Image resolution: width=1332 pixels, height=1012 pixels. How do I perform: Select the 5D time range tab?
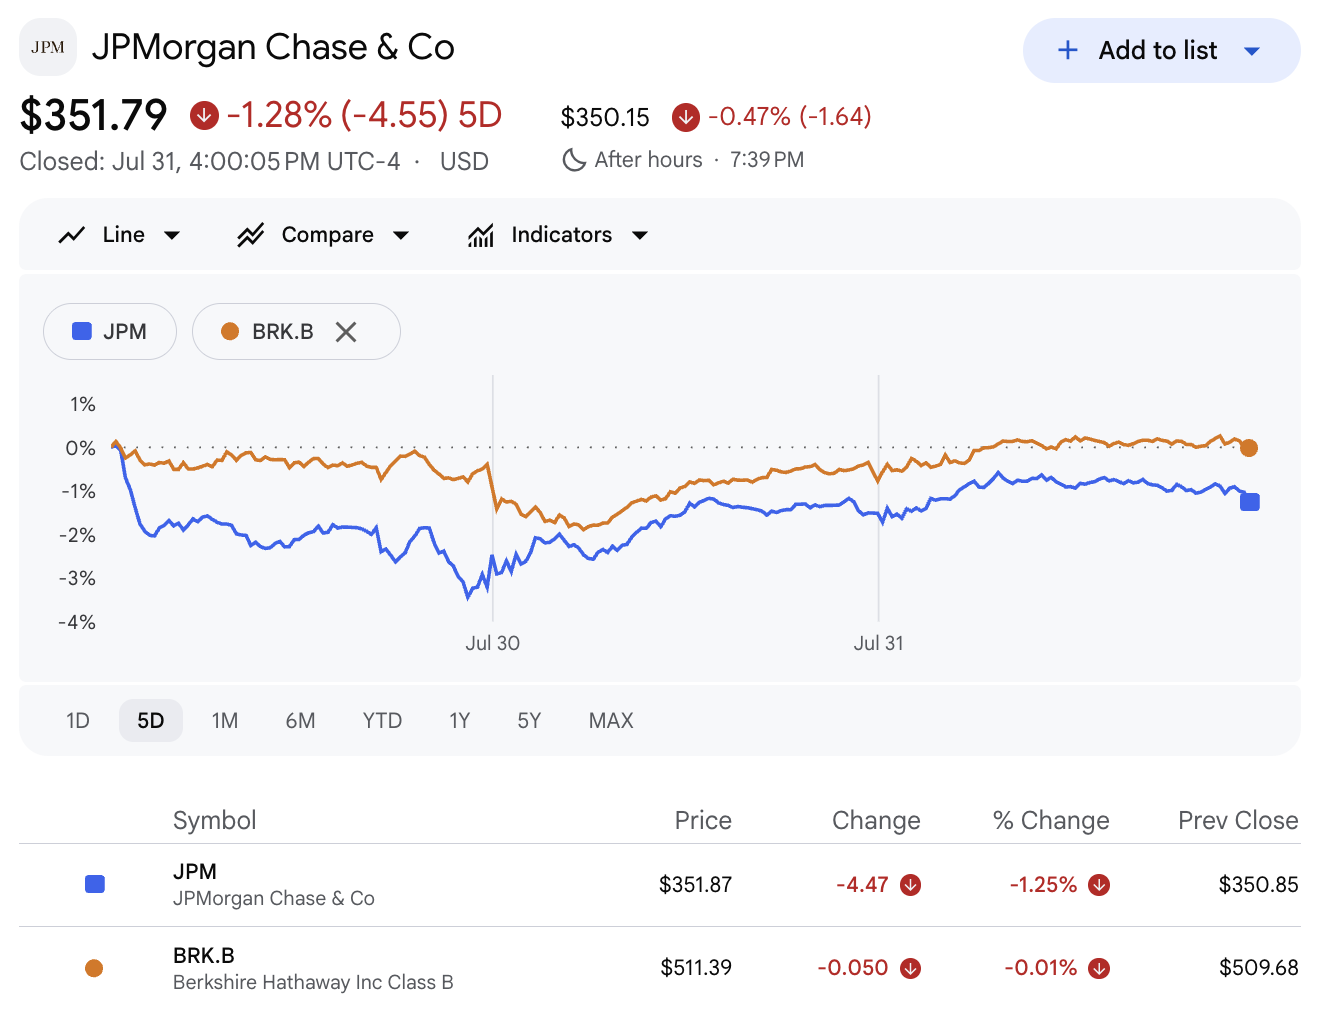click(x=151, y=721)
